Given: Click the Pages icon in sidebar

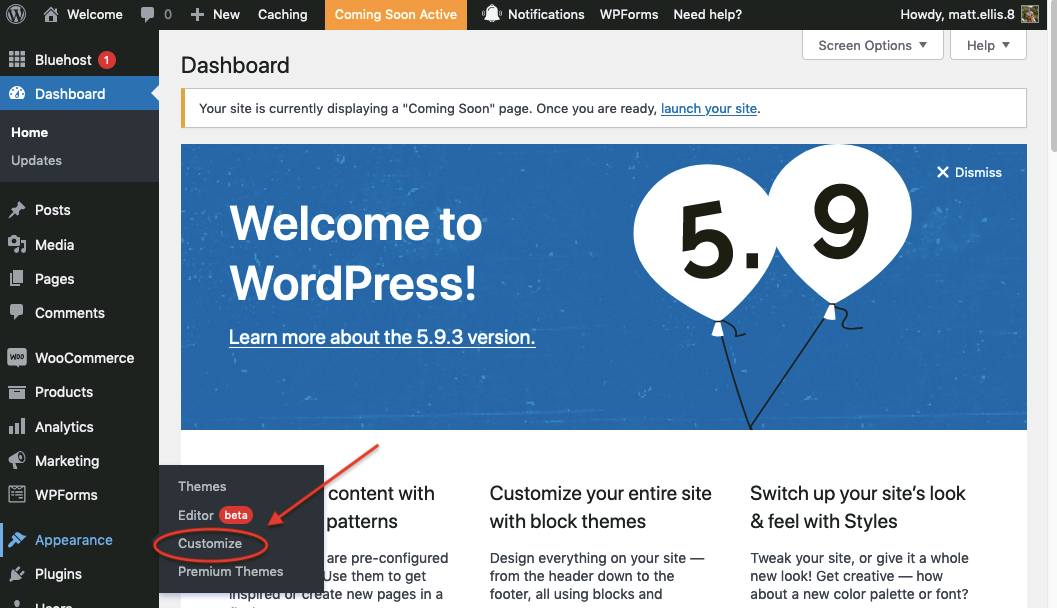Looking at the screenshot, I should coord(17,278).
